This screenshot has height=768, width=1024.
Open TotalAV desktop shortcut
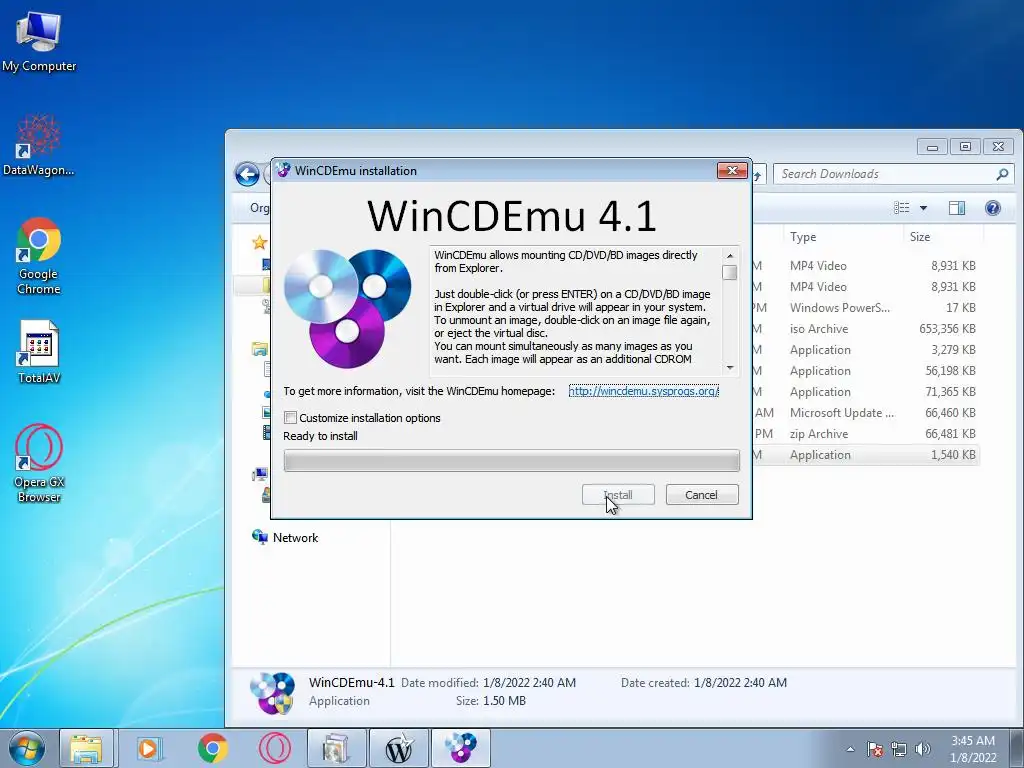(39, 351)
